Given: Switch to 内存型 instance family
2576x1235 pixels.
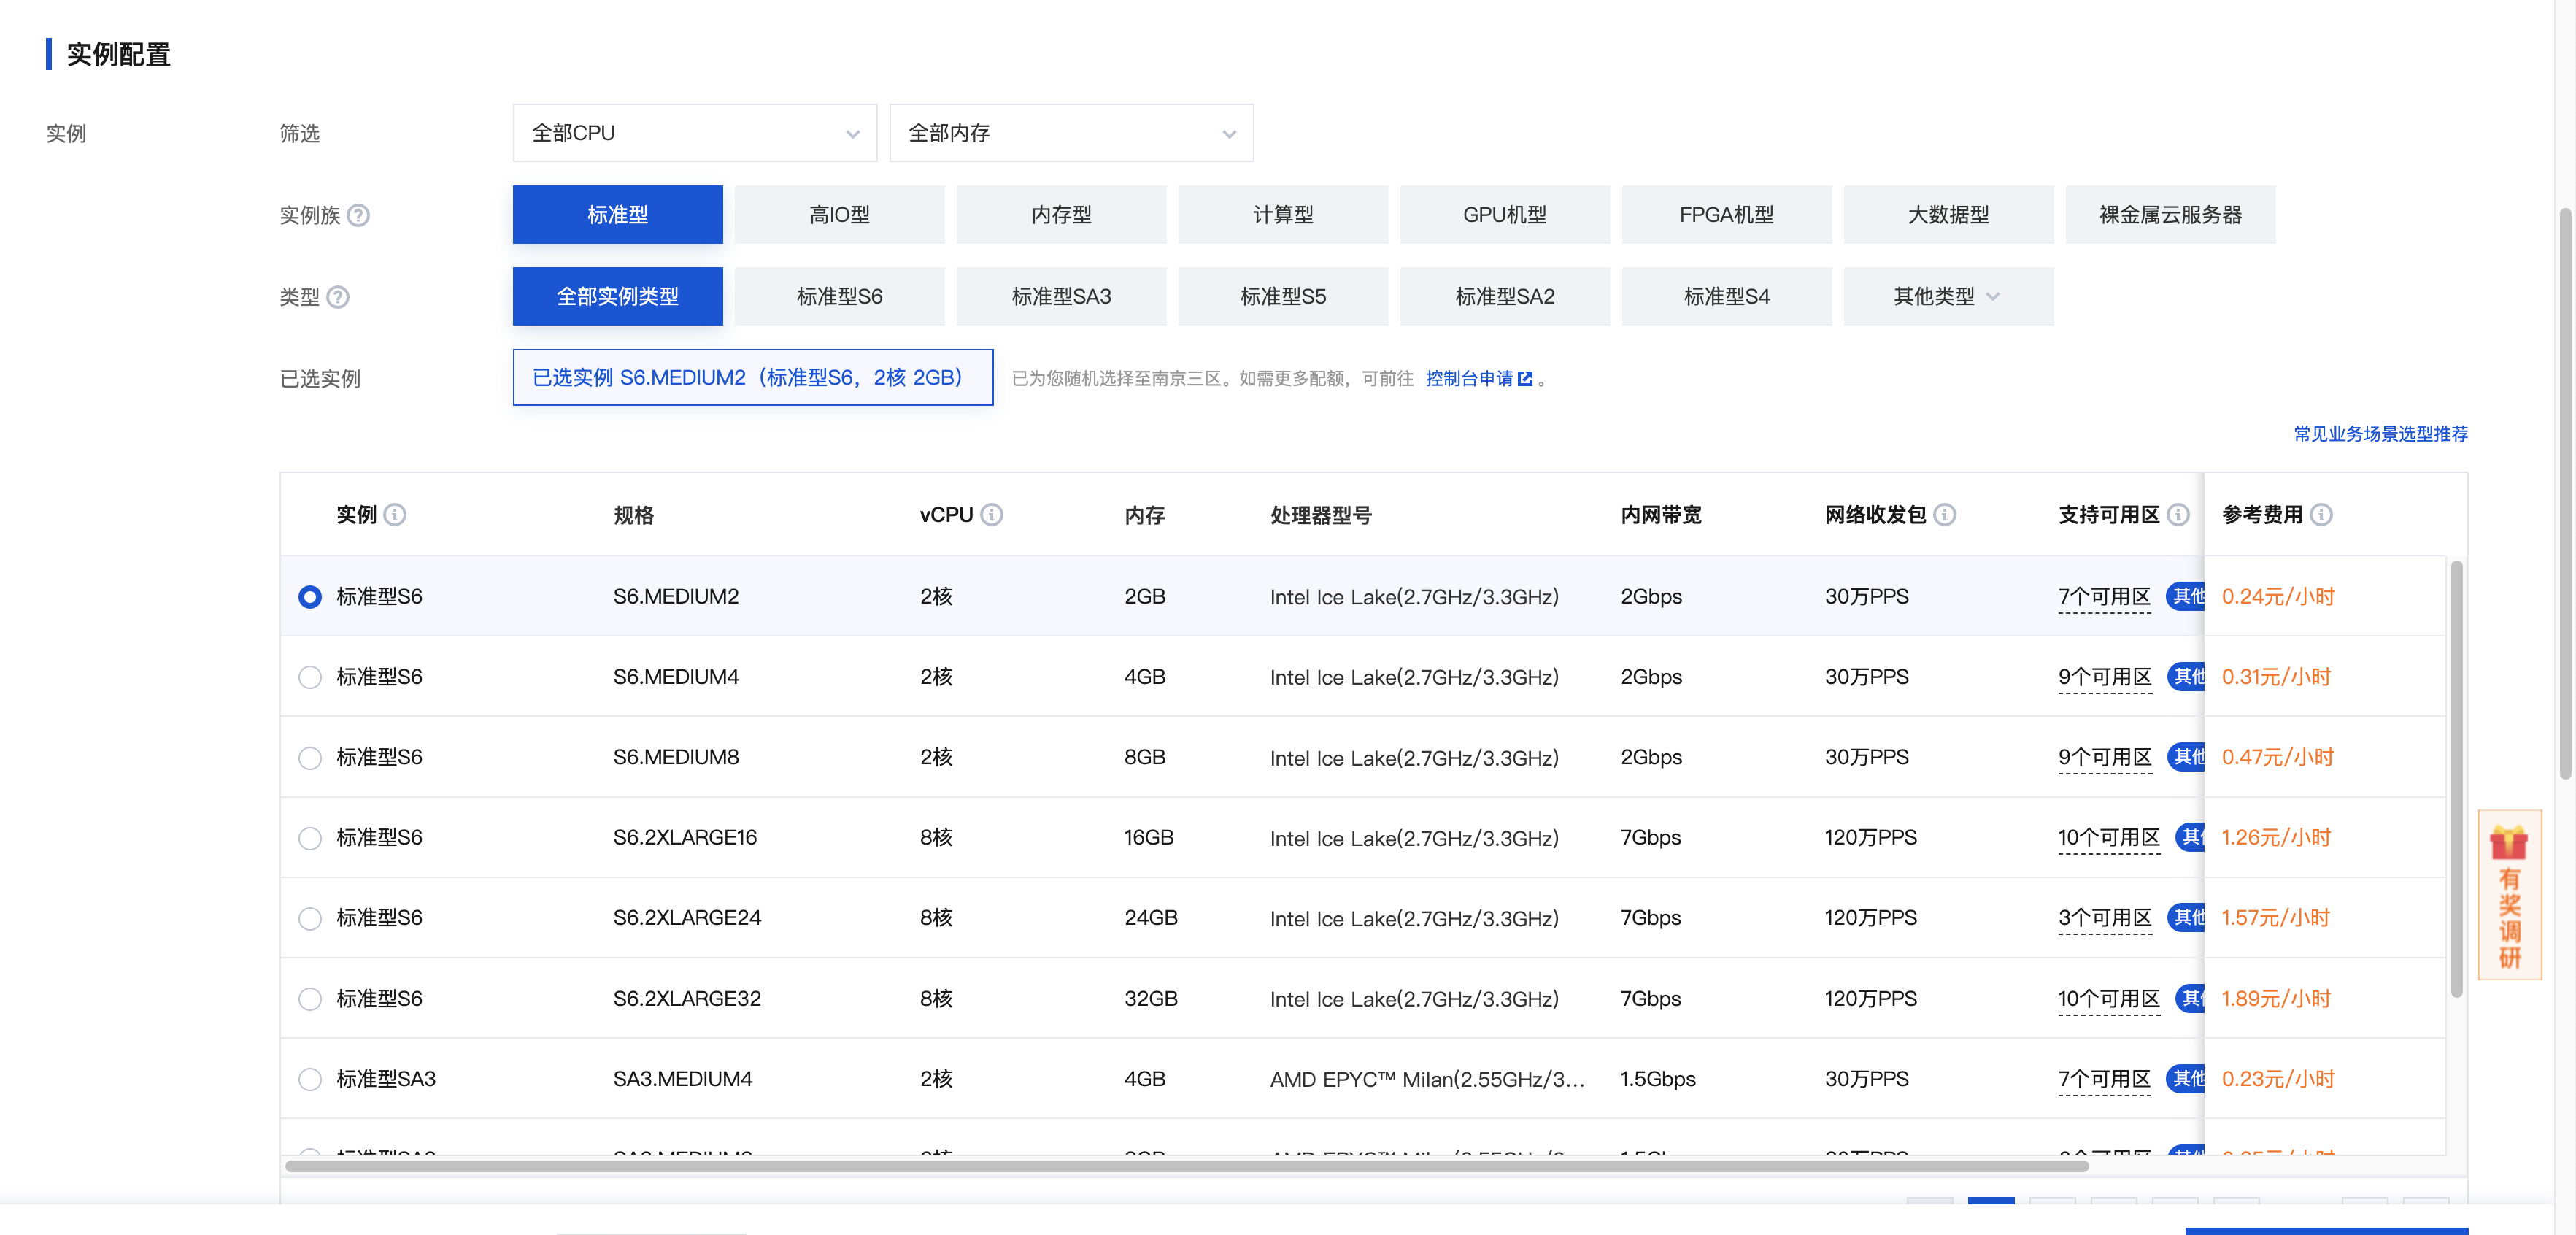Looking at the screenshot, I should [x=1061, y=214].
